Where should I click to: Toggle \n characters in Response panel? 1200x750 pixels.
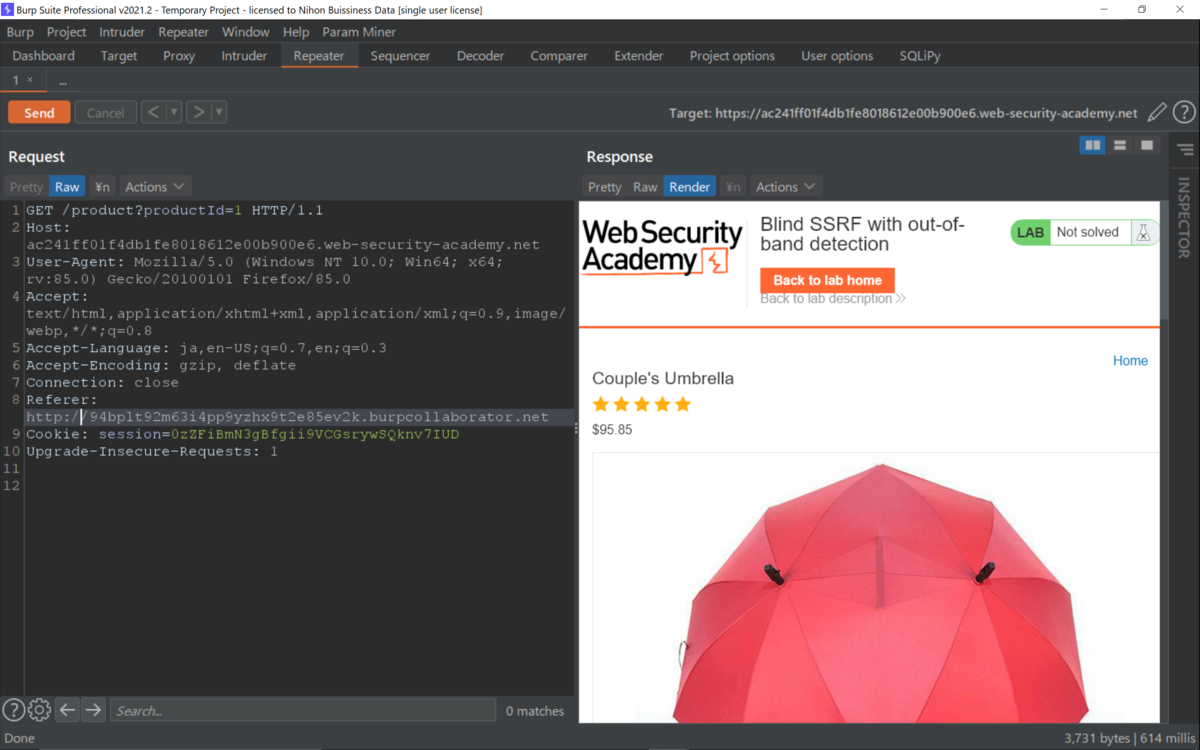pos(733,187)
